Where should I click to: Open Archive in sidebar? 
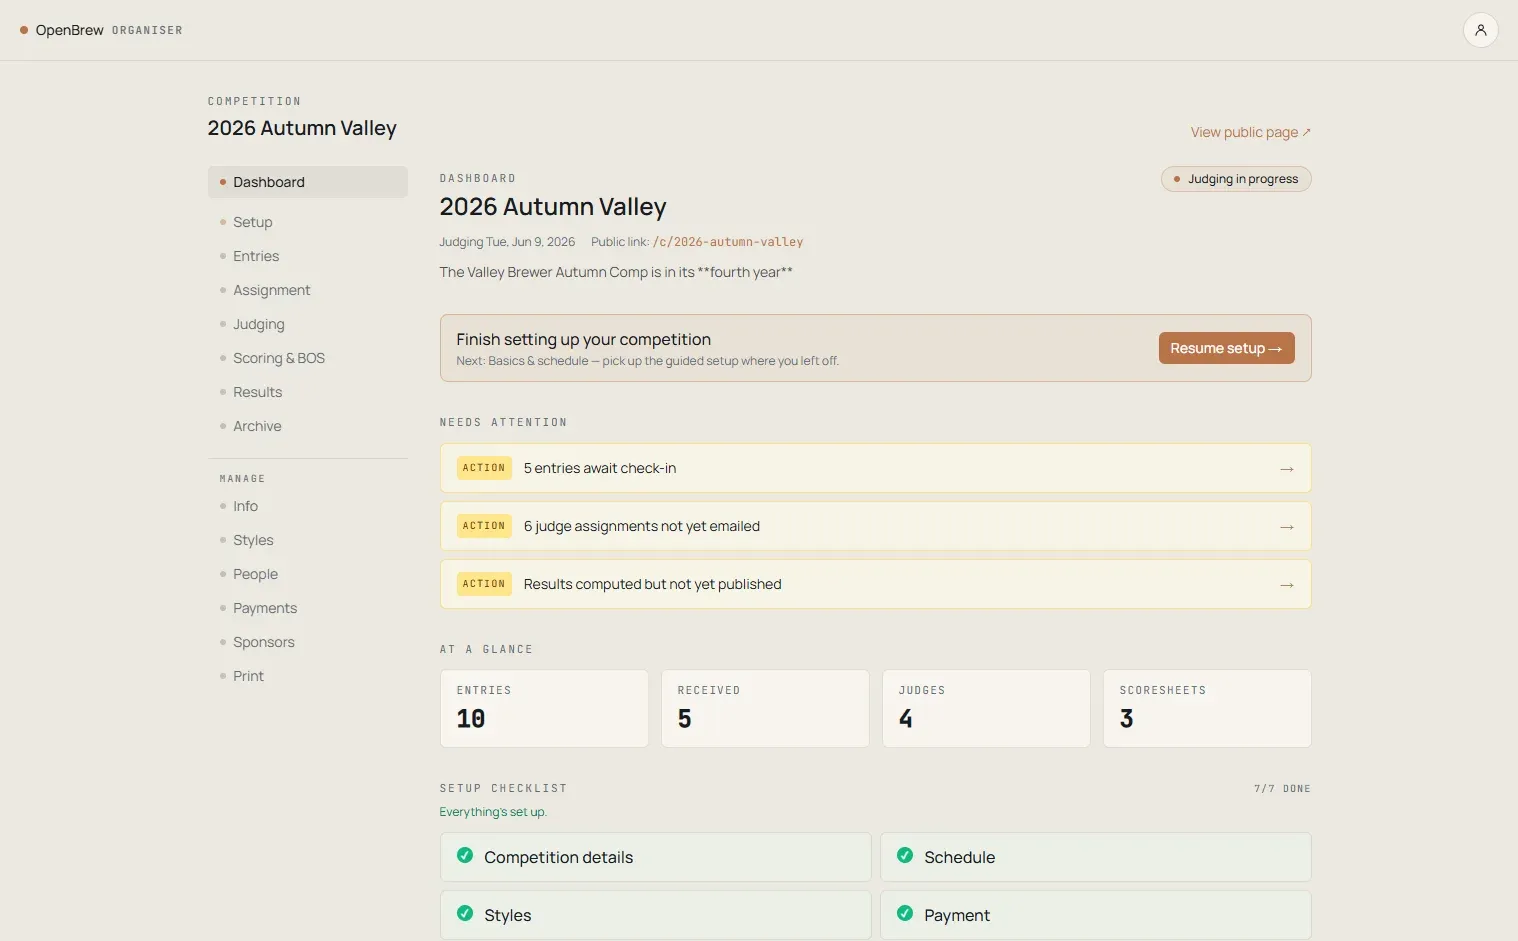(x=308, y=426)
